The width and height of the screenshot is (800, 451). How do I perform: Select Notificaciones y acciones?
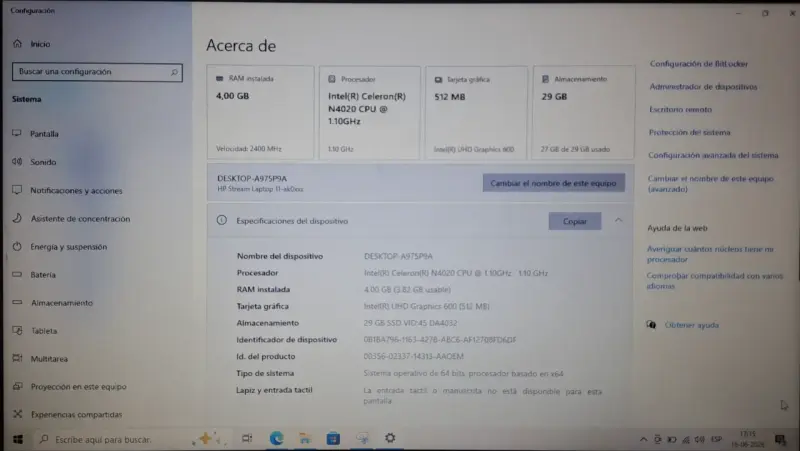pos(67,190)
